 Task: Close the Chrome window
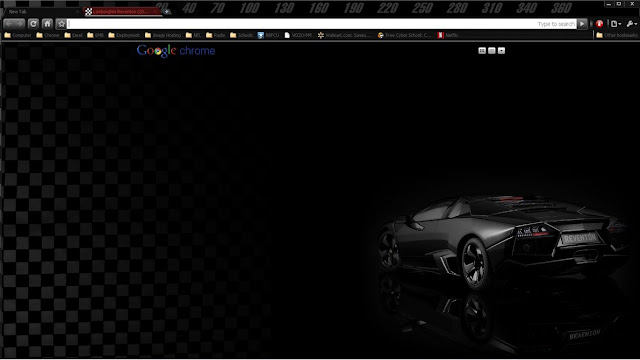coord(632,4)
